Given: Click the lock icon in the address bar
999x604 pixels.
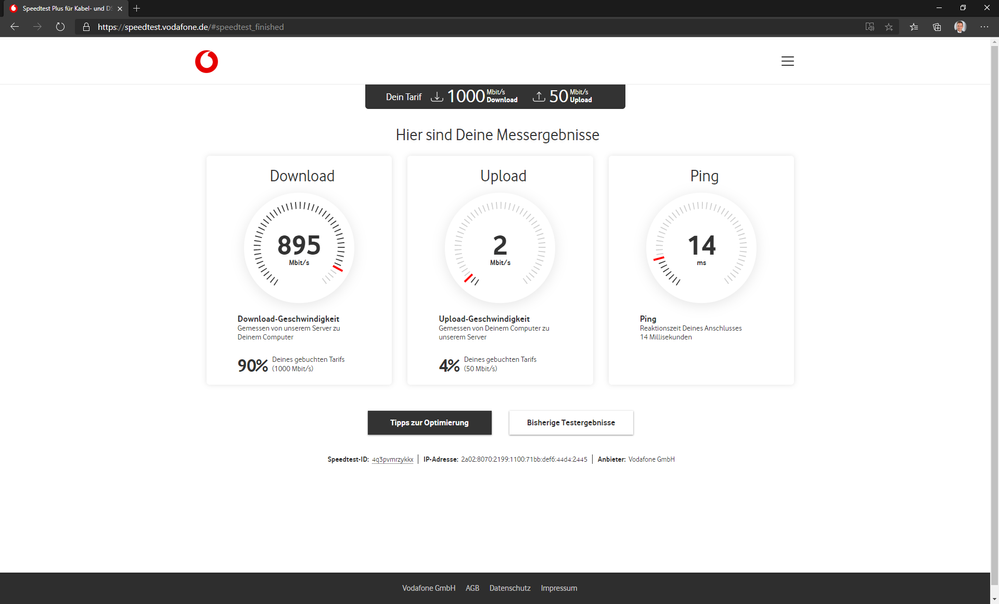Looking at the screenshot, I should pos(86,27).
